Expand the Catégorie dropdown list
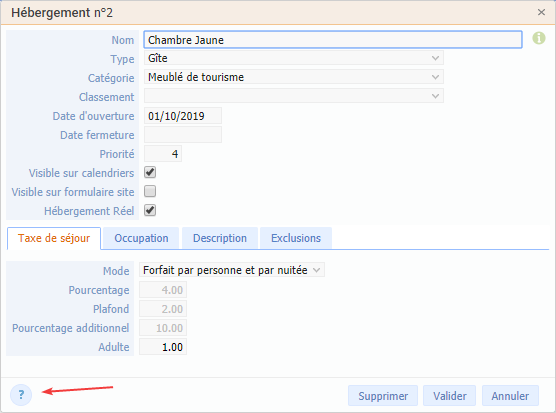The height and width of the screenshot is (413, 556). coord(294,77)
